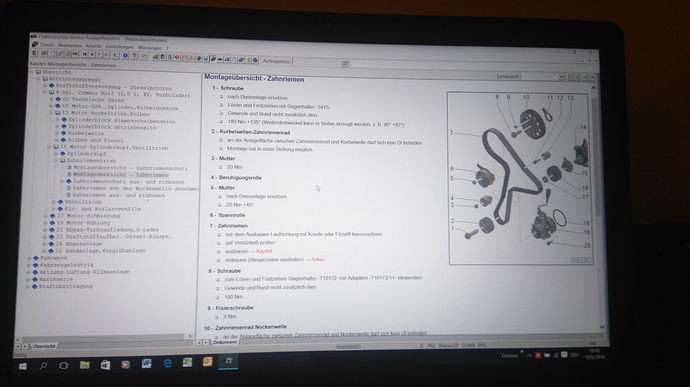The image size is (690, 387).
Task: Click in the Auftragsnotiz input field
Action: pos(320,63)
